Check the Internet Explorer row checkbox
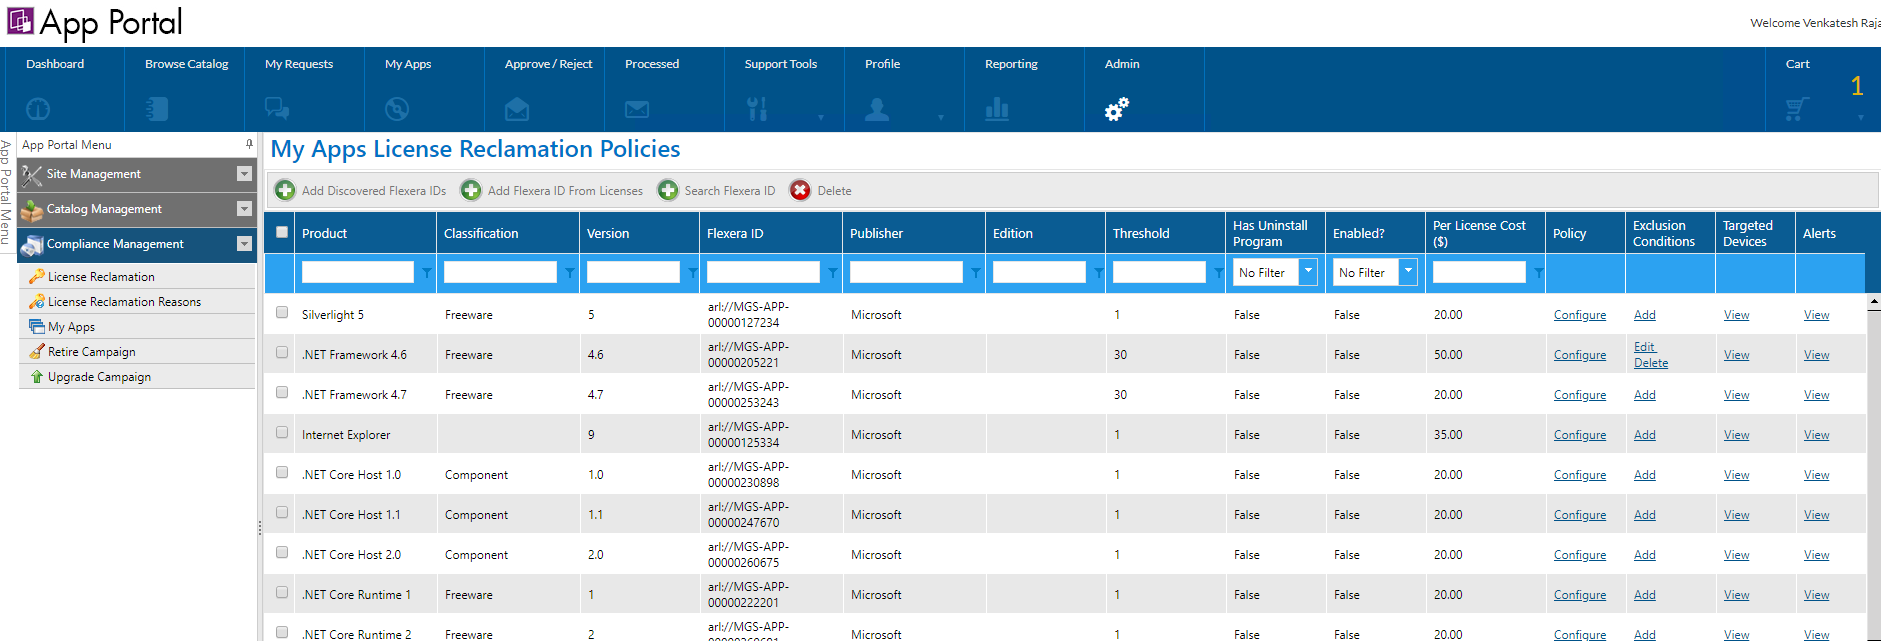The image size is (1881, 641). click(282, 432)
